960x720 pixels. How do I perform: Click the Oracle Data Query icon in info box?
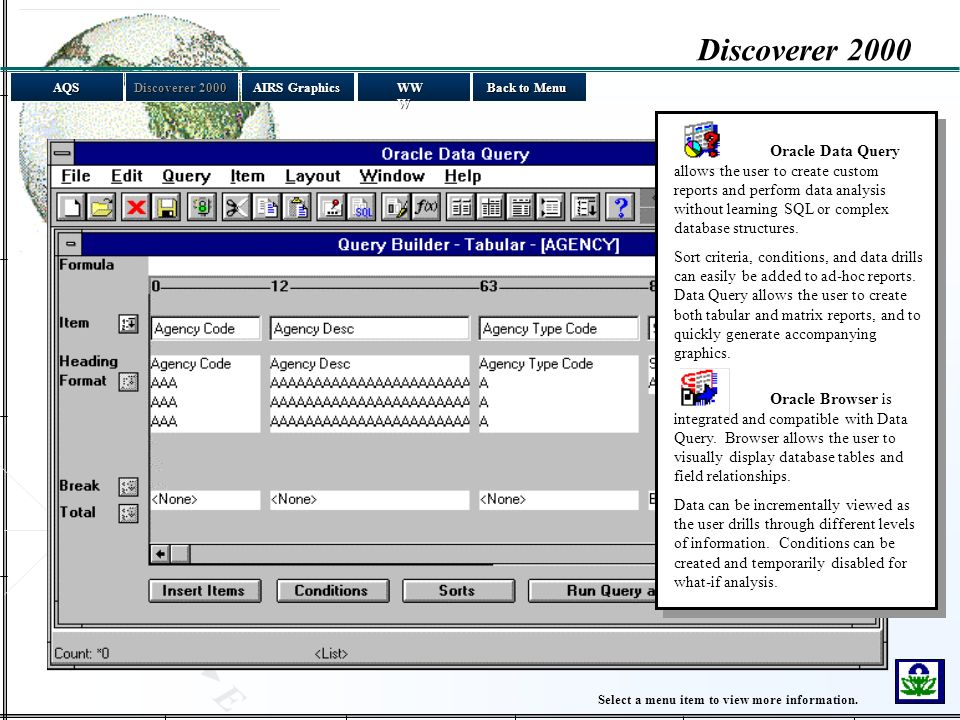702,140
